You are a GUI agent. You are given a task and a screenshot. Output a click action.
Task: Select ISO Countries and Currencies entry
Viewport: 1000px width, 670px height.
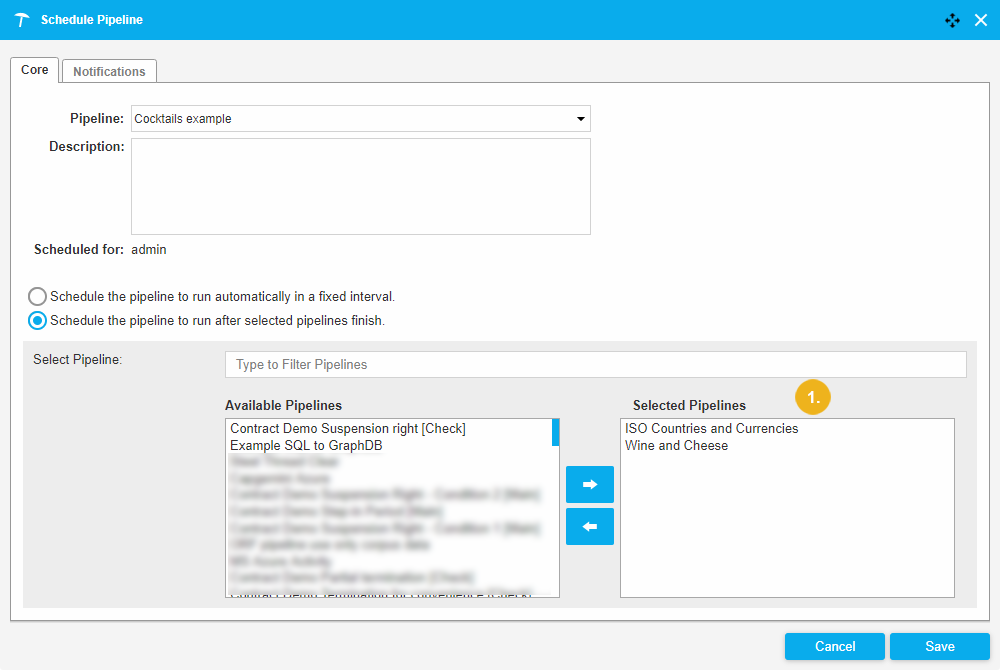tap(711, 429)
